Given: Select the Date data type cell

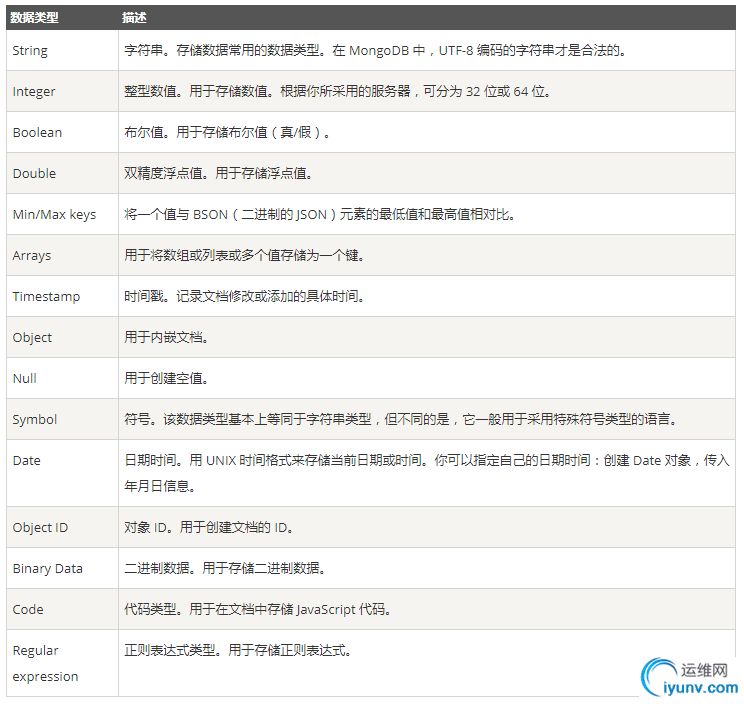Looking at the screenshot, I should 62,473.
